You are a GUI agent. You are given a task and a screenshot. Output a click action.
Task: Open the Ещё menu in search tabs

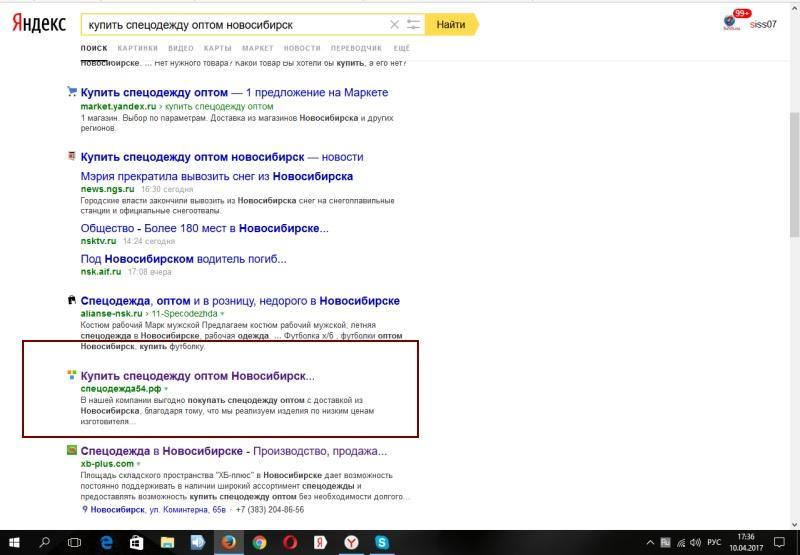pyautogui.click(x=401, y=48)
